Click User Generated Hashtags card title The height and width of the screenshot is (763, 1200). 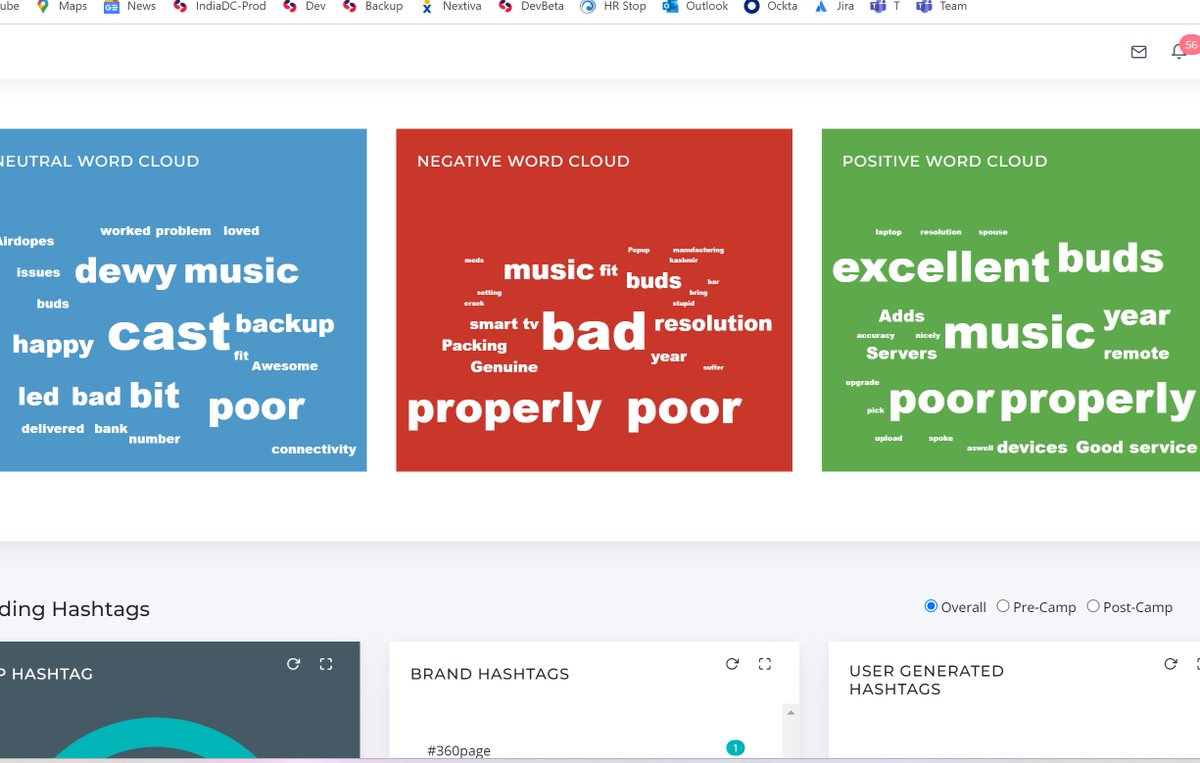pos(926,680)
